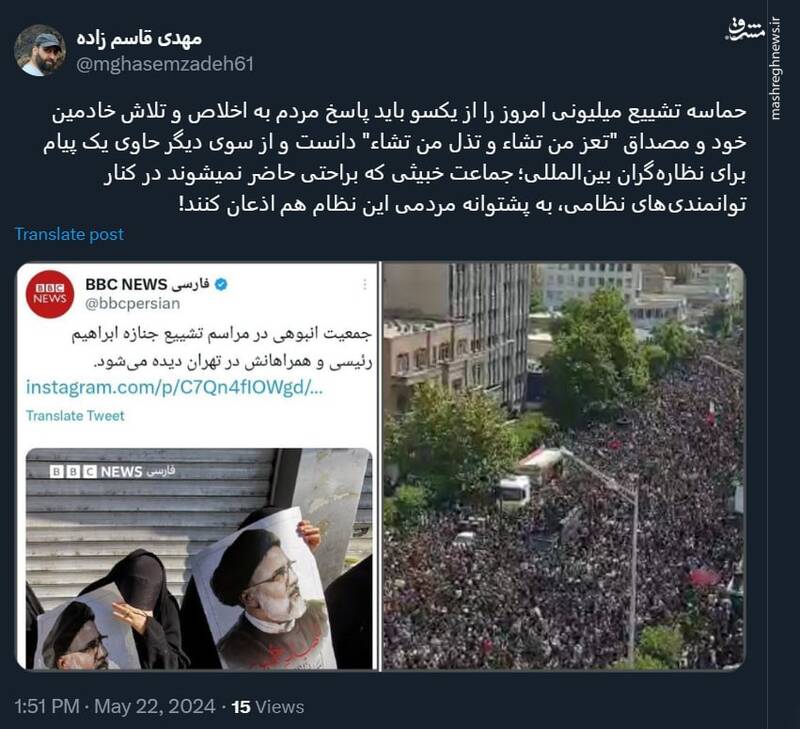Viewport: 800px width, 729px height.
Task: Click the 1:51 PM May 22, 2024 timestamp
Action: click(115, 707)
